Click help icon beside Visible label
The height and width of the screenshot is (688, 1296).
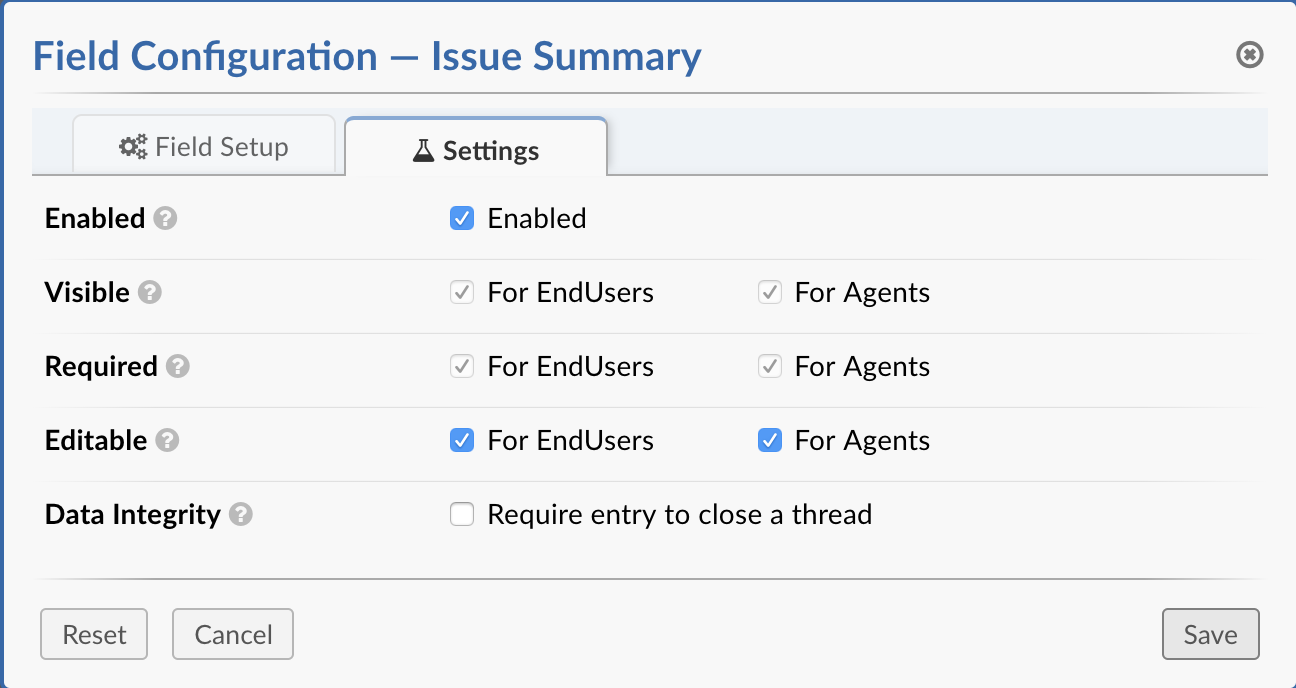150,293
